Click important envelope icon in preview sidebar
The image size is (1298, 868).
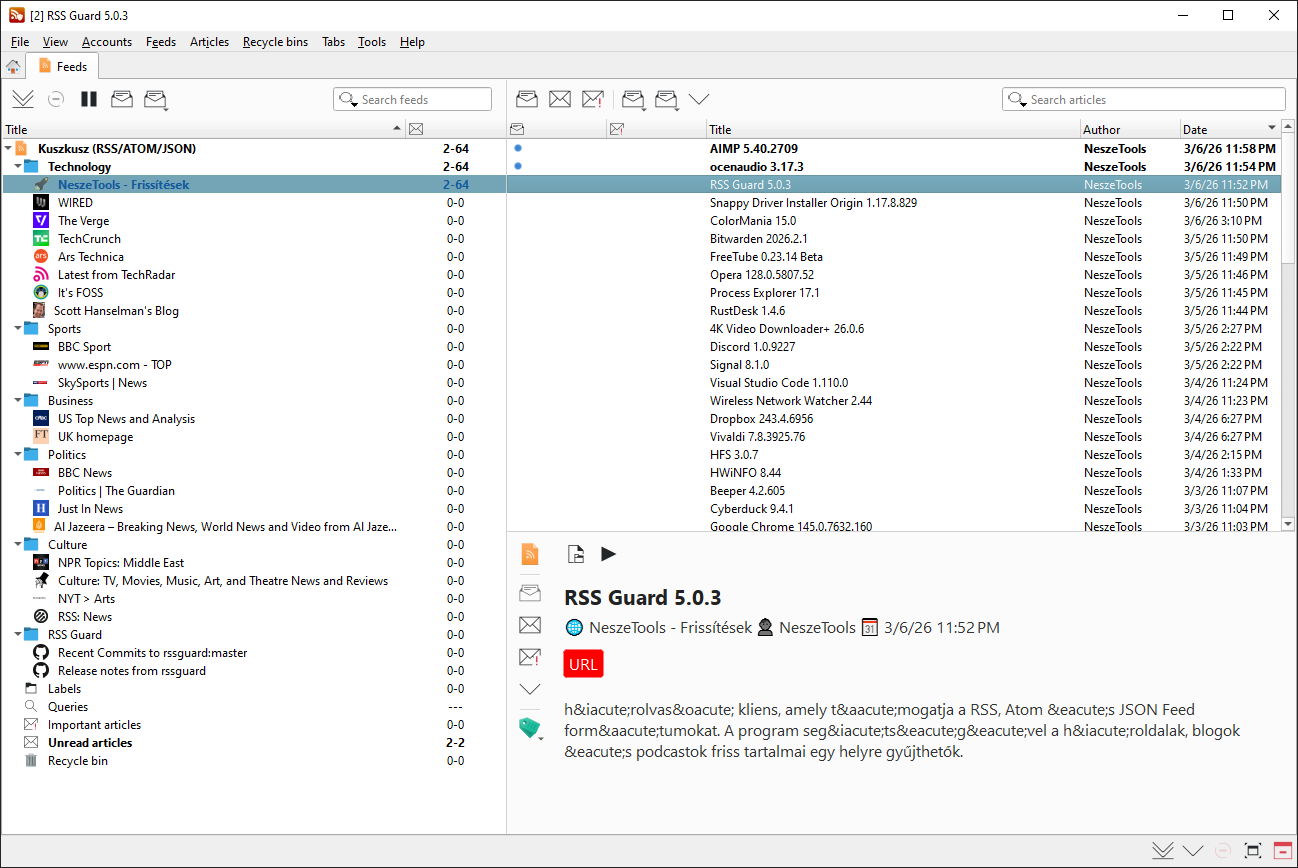click(x=530, y=657)
